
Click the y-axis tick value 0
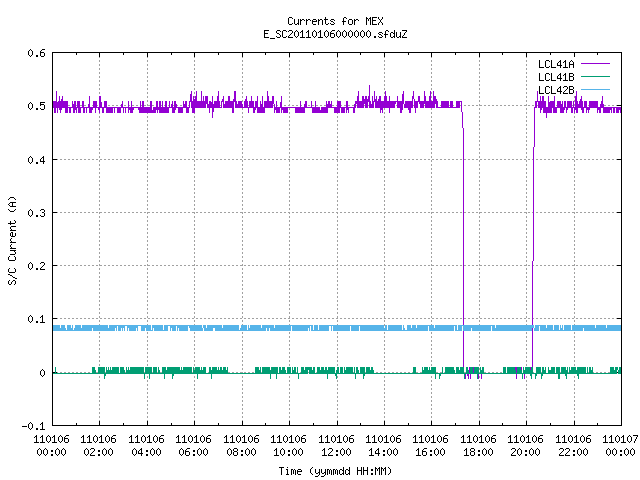tap(42, 373)
